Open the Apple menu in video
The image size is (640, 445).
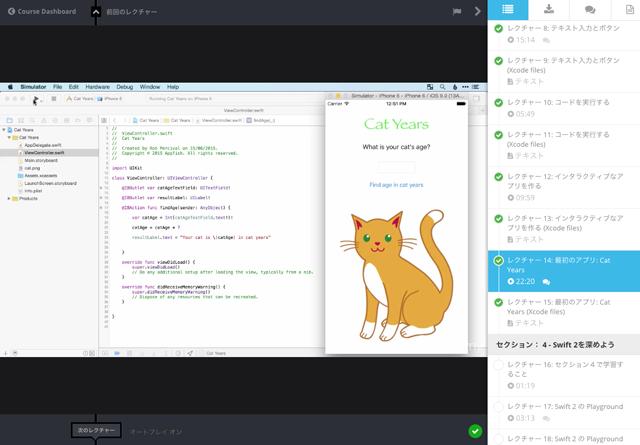(x=10, y=87)
